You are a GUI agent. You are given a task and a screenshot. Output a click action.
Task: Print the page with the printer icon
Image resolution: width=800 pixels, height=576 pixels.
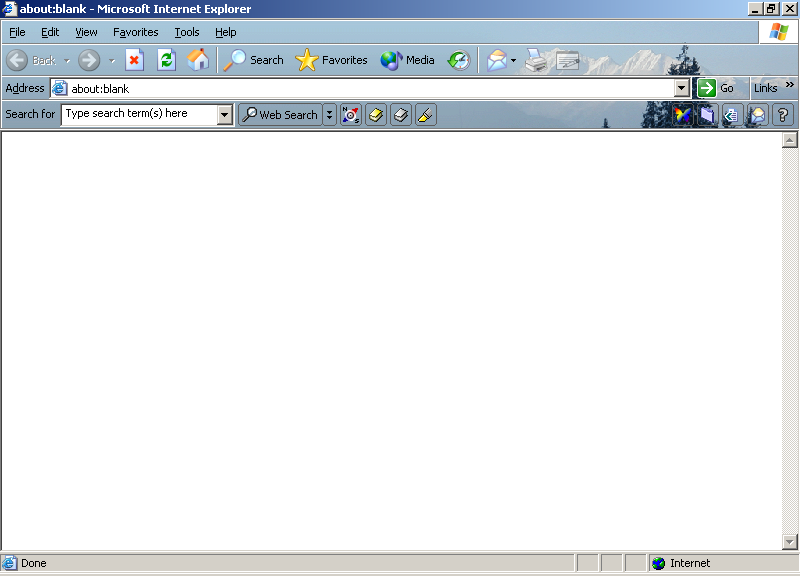click(x=536, y=60)
